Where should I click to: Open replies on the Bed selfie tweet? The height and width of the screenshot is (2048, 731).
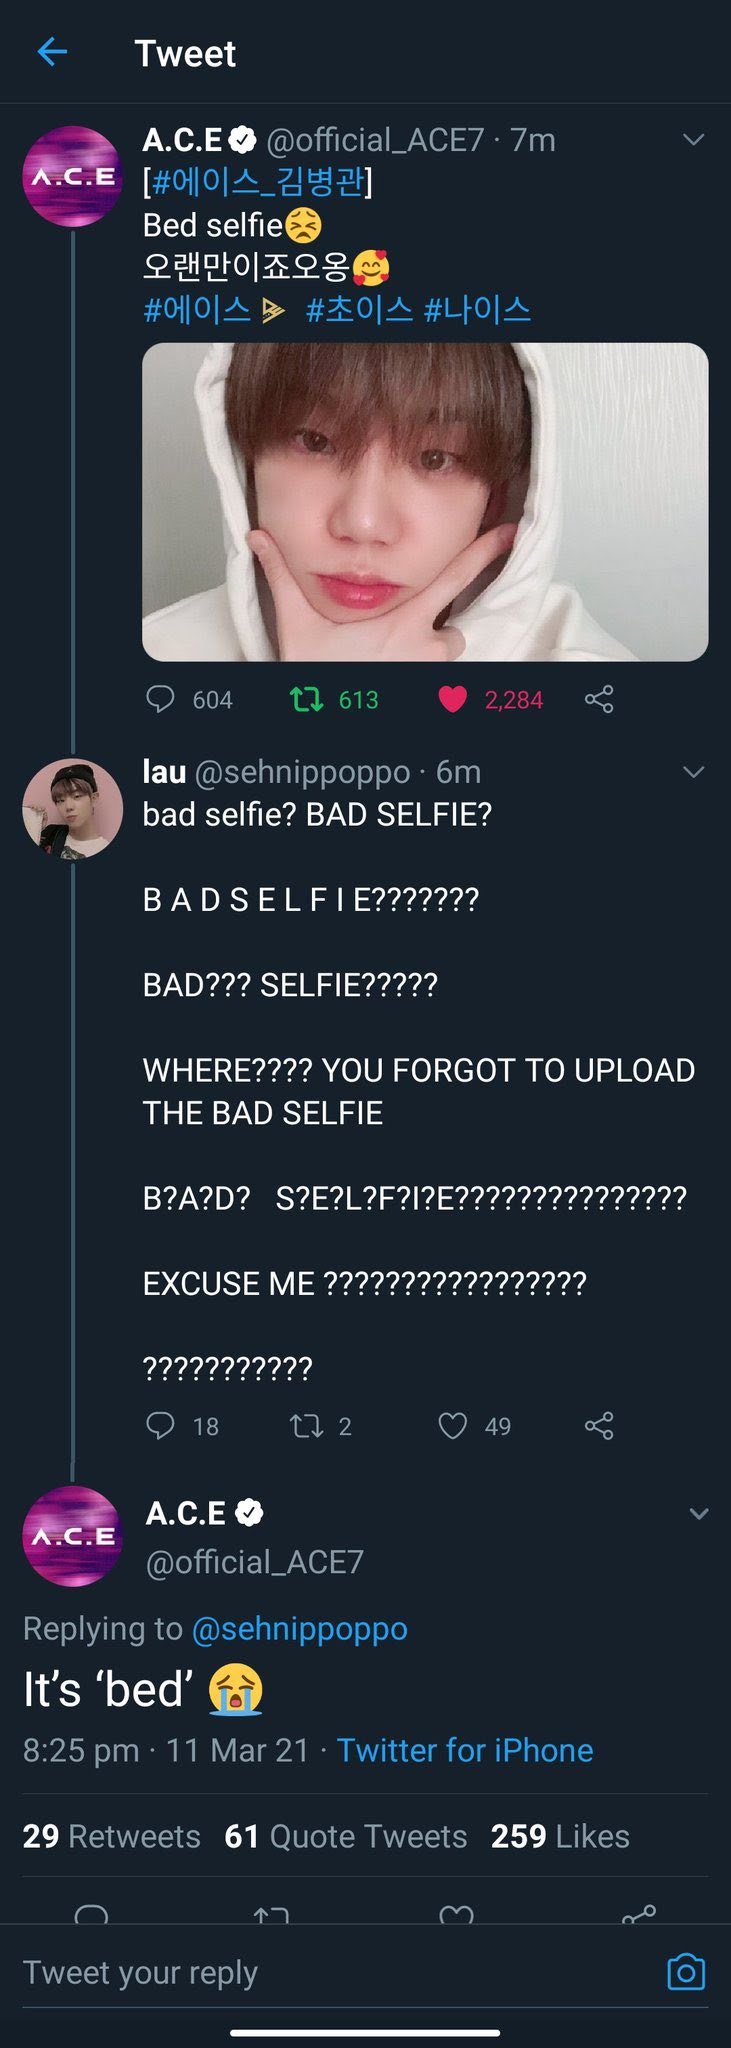(160, 699)
